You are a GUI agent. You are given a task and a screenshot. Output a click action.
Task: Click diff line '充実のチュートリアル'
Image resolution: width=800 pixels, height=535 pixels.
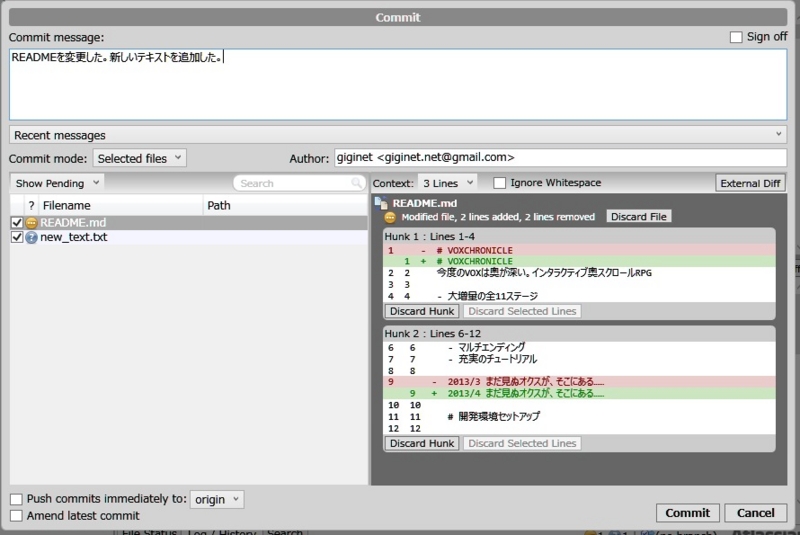coord(579,359)
